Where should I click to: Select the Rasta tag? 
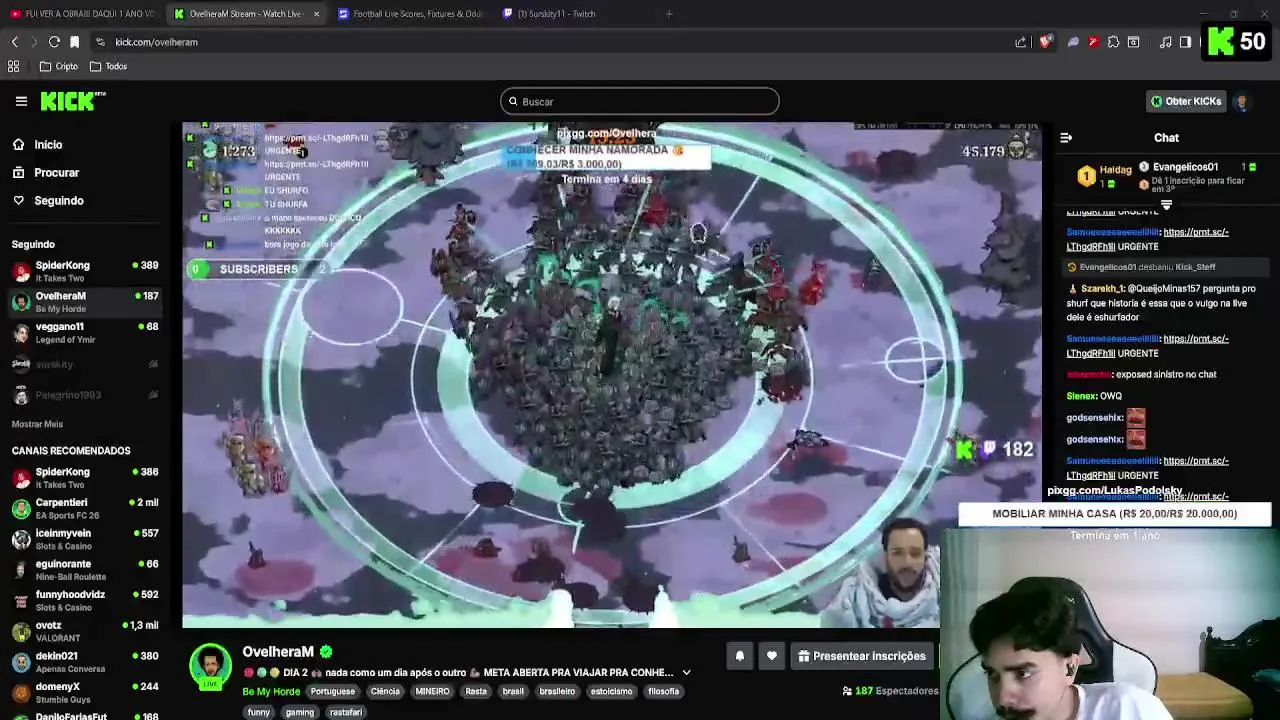click(x=476, y=692)
